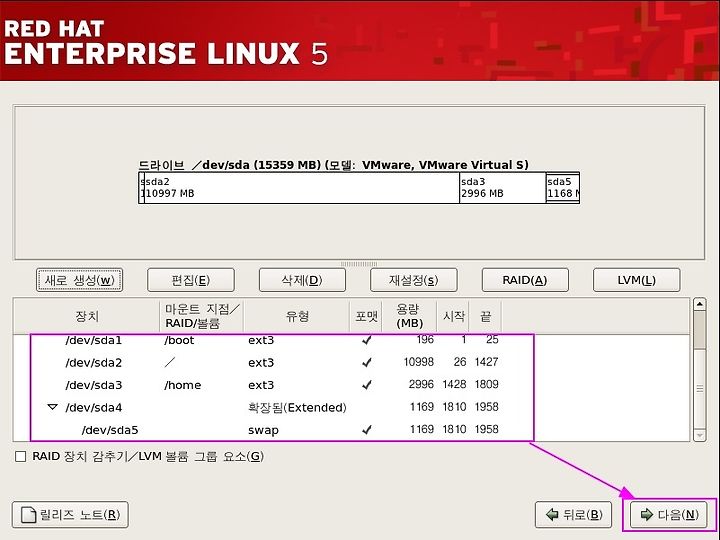The height and width of the screenshot is (540, 720).
Task: Click the scrollbar down arrow of partition list
Action: click(x=699, y=435)
